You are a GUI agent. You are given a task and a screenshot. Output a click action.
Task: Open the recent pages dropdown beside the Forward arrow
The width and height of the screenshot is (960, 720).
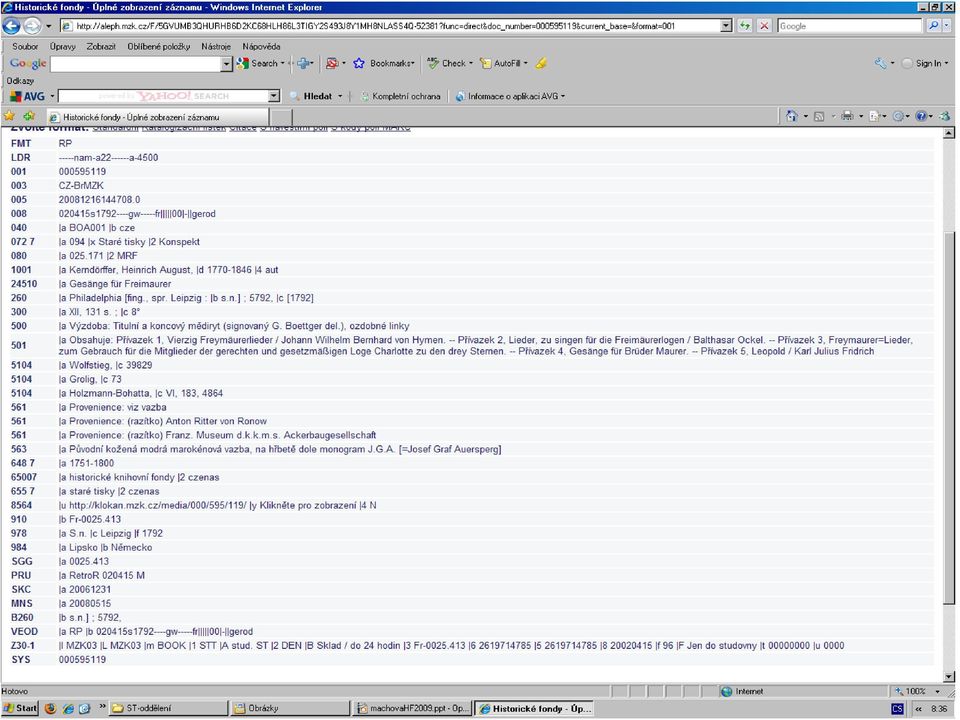pyautogui.click(x=48, y=26)
